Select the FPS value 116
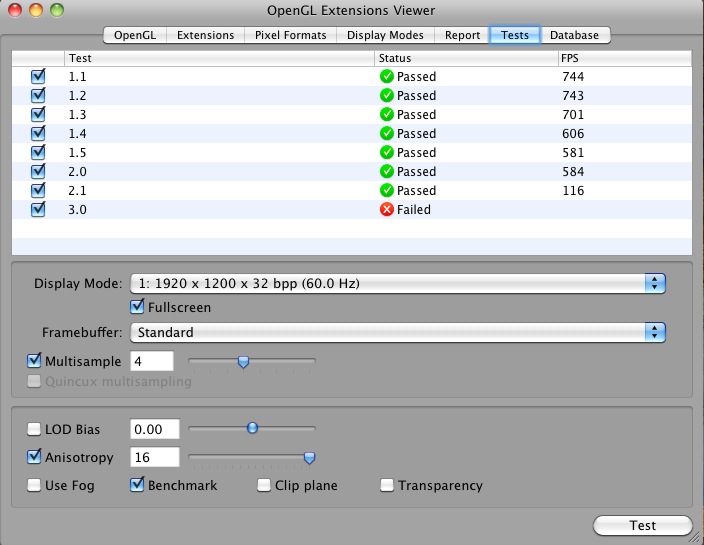 click(573, 191)
